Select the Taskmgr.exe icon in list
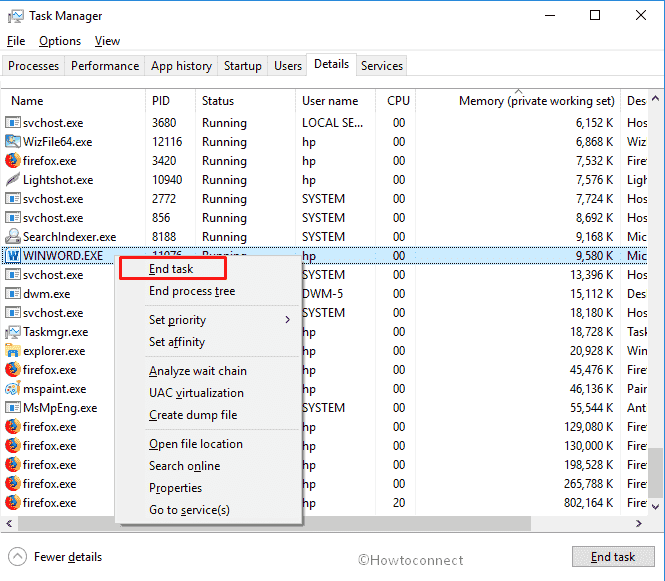Image resolution: width=665 pixels, height=581 pixels. 13,332
